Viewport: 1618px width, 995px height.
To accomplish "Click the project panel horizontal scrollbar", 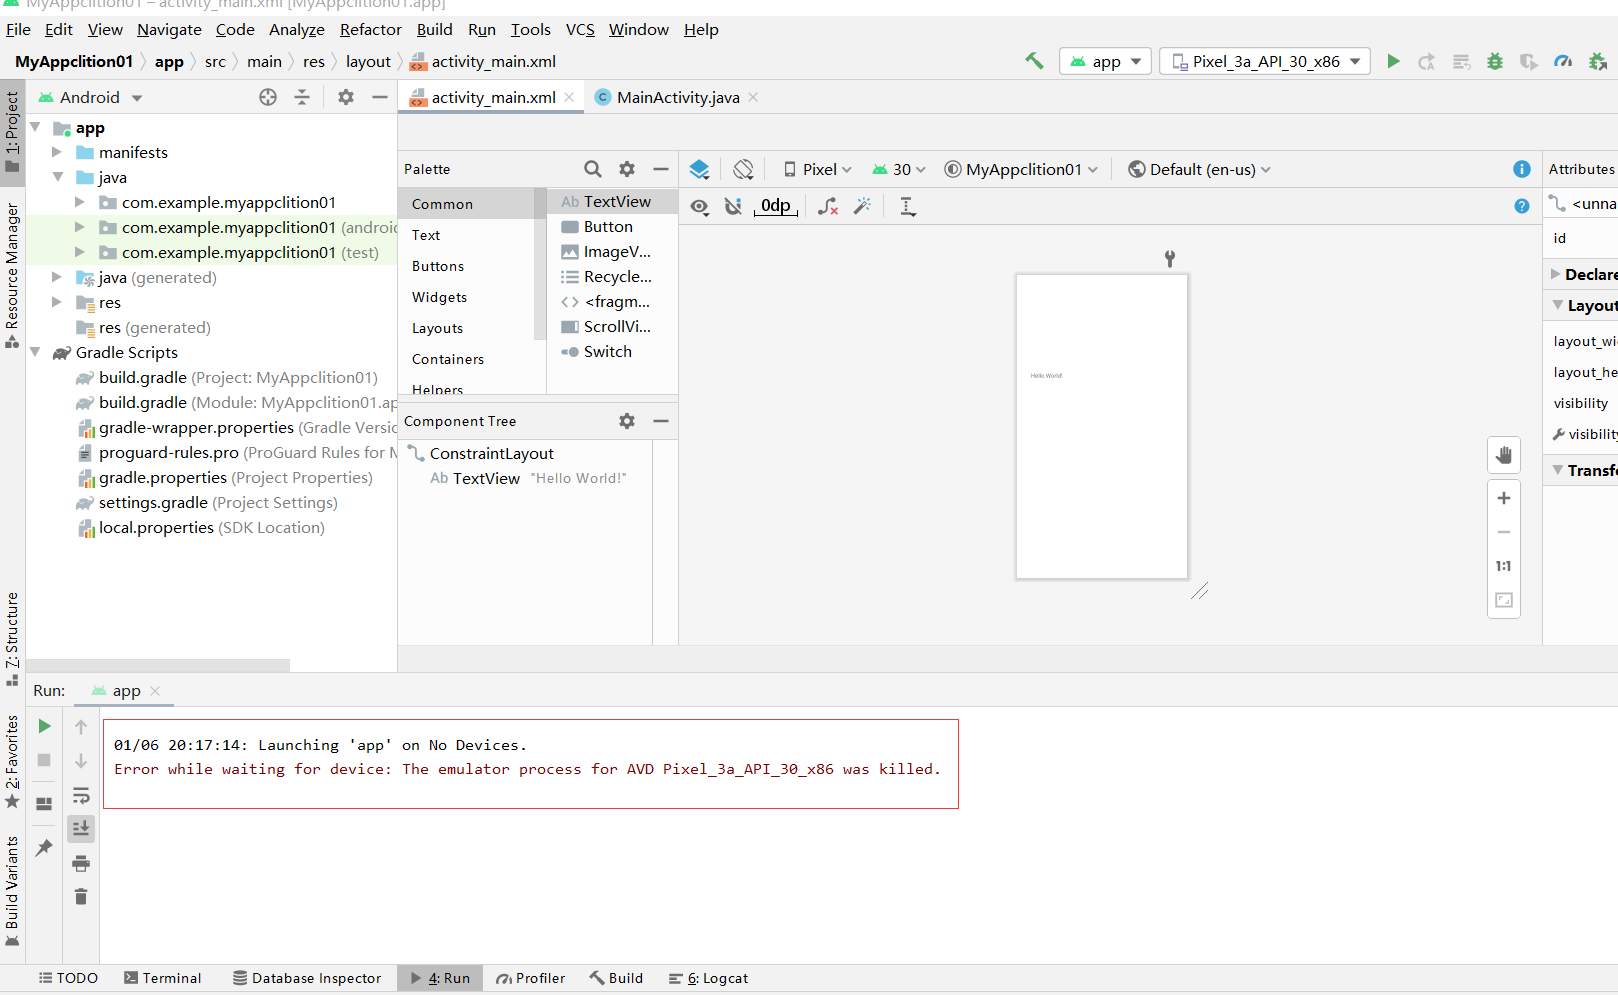I will pyautogui.click(x=158, y=665).
